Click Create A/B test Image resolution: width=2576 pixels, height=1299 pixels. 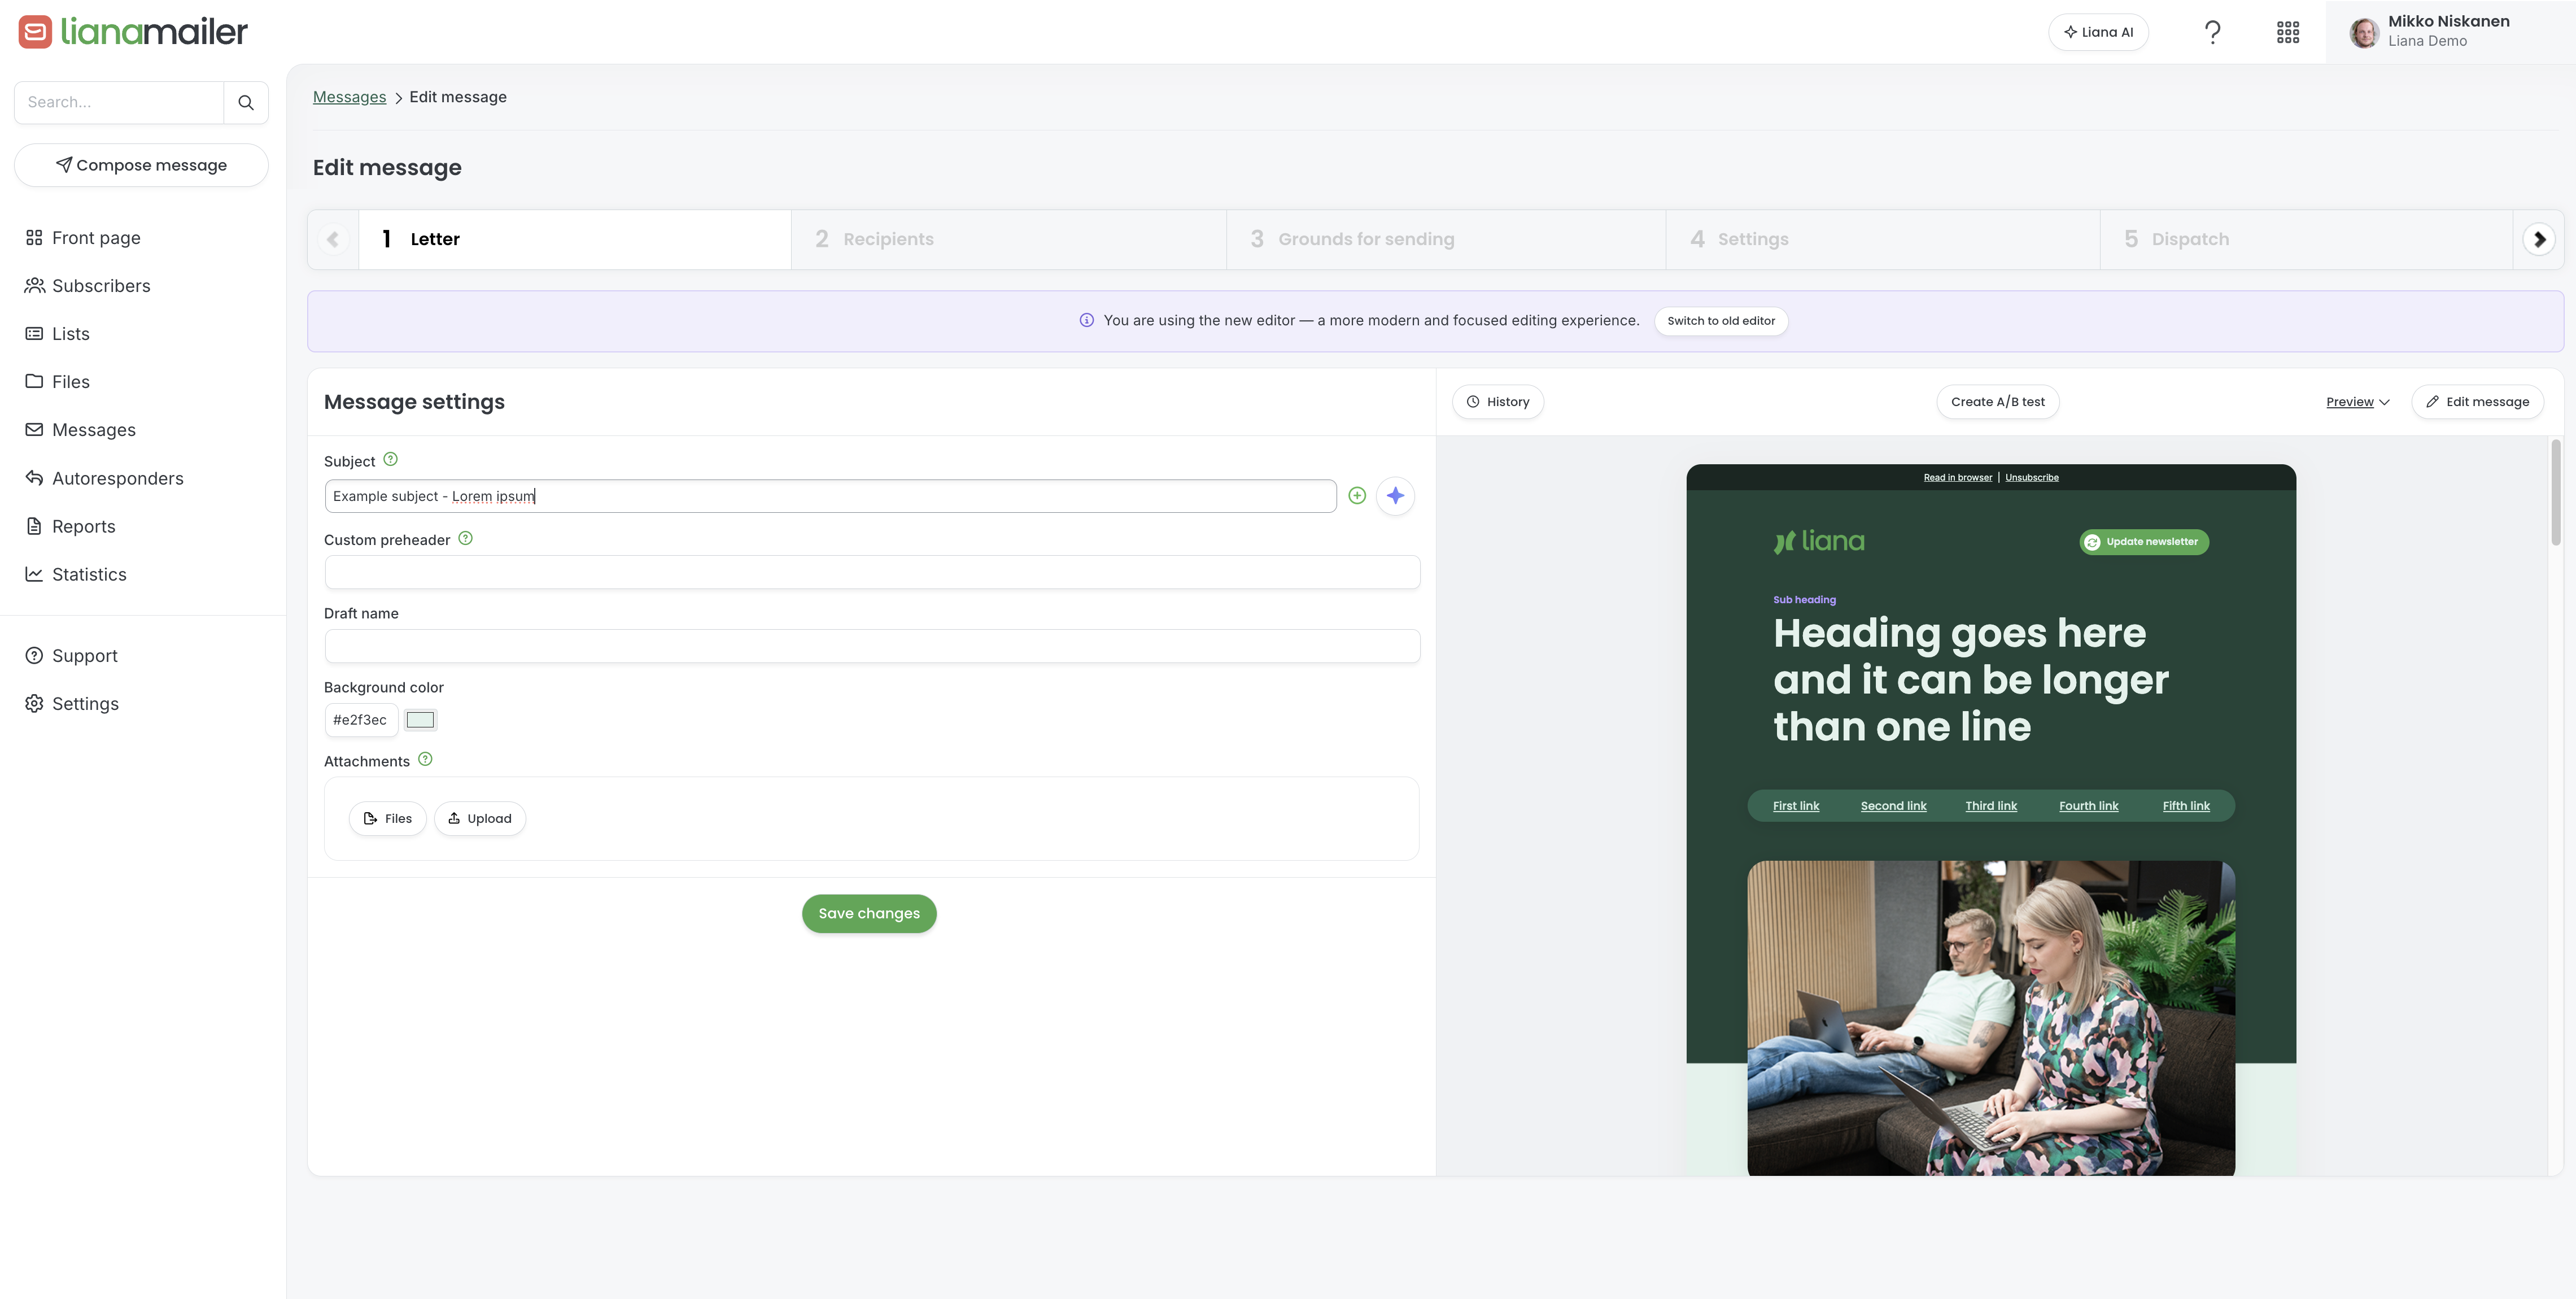1997,401
